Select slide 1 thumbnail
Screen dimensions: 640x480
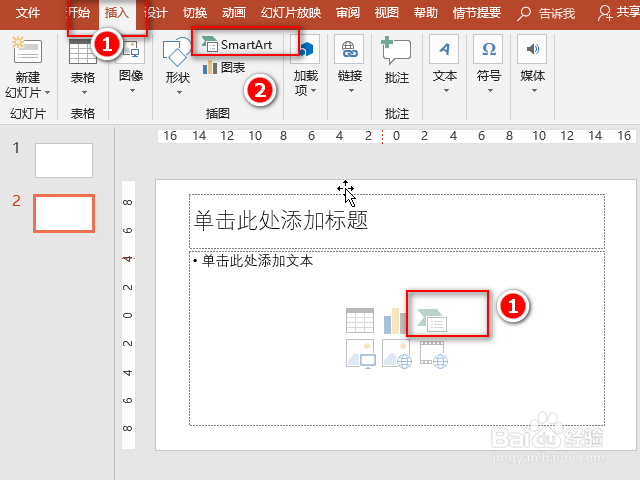[x=64, y=160]
